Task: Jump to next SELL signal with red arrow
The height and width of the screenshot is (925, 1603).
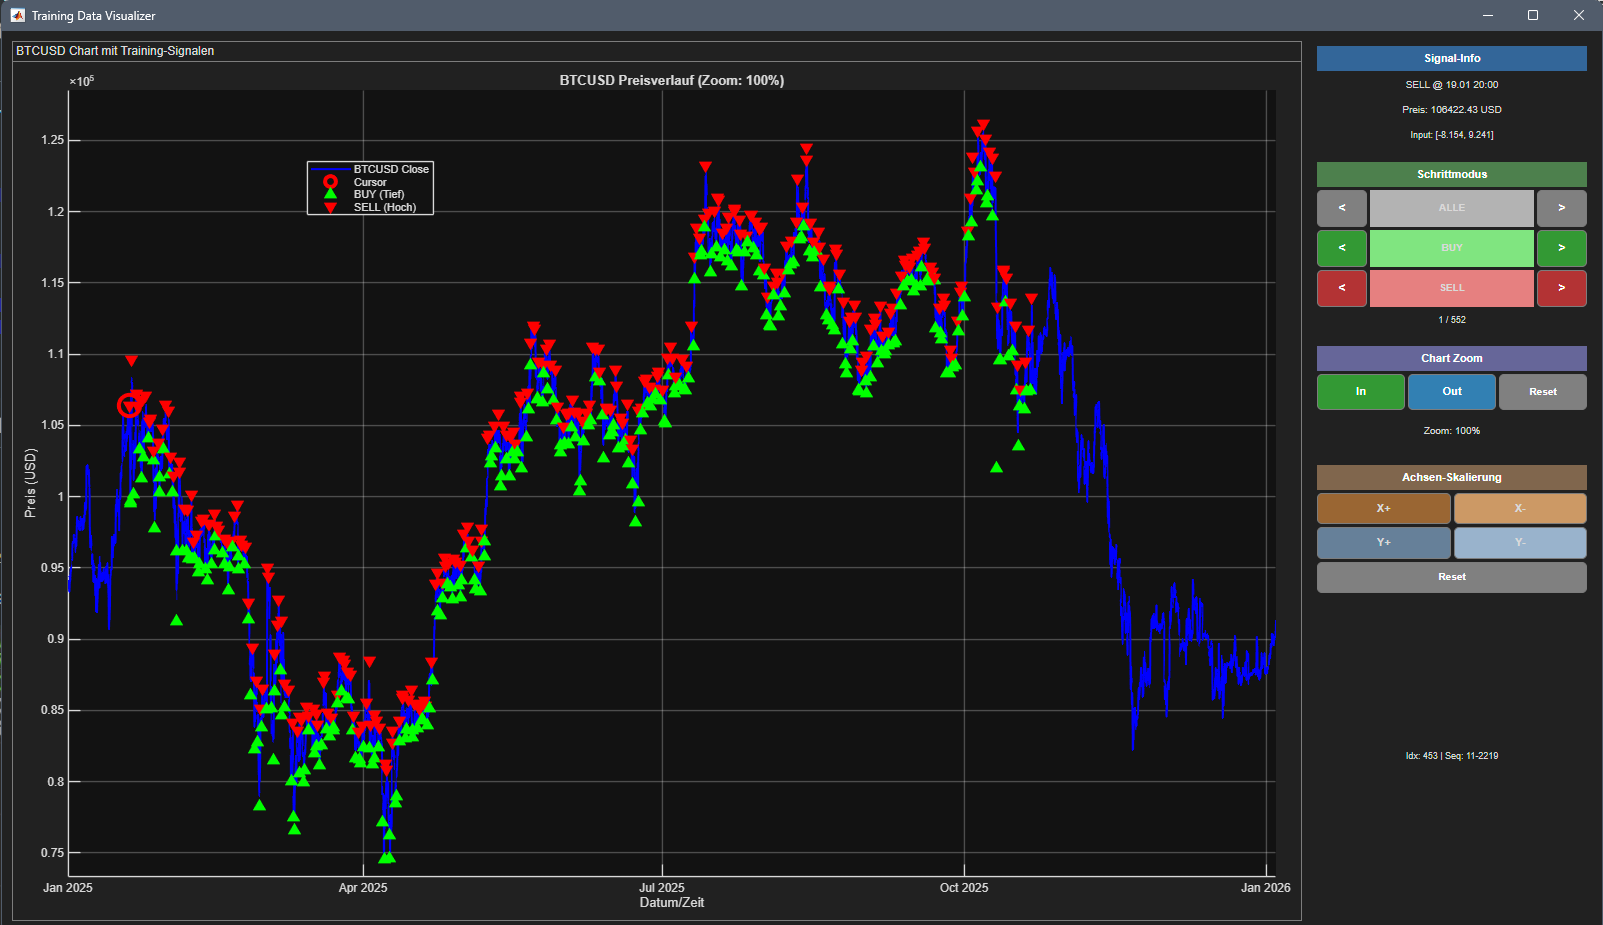Action: 1561,288
